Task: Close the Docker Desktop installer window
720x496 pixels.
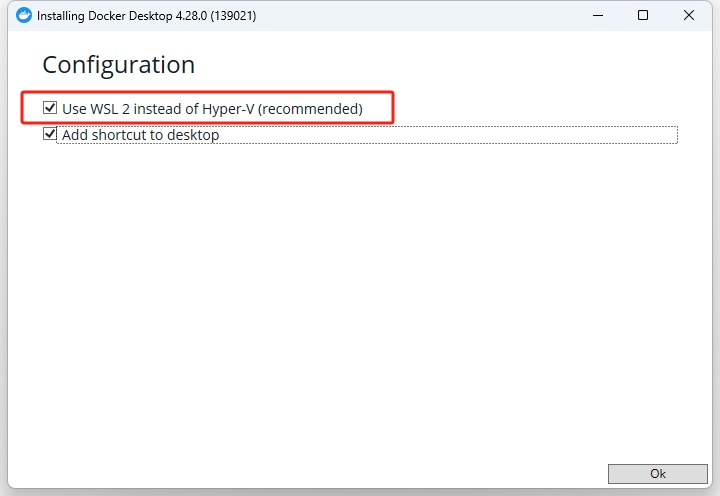Action: pyautogui.click(x=689, y=16)
